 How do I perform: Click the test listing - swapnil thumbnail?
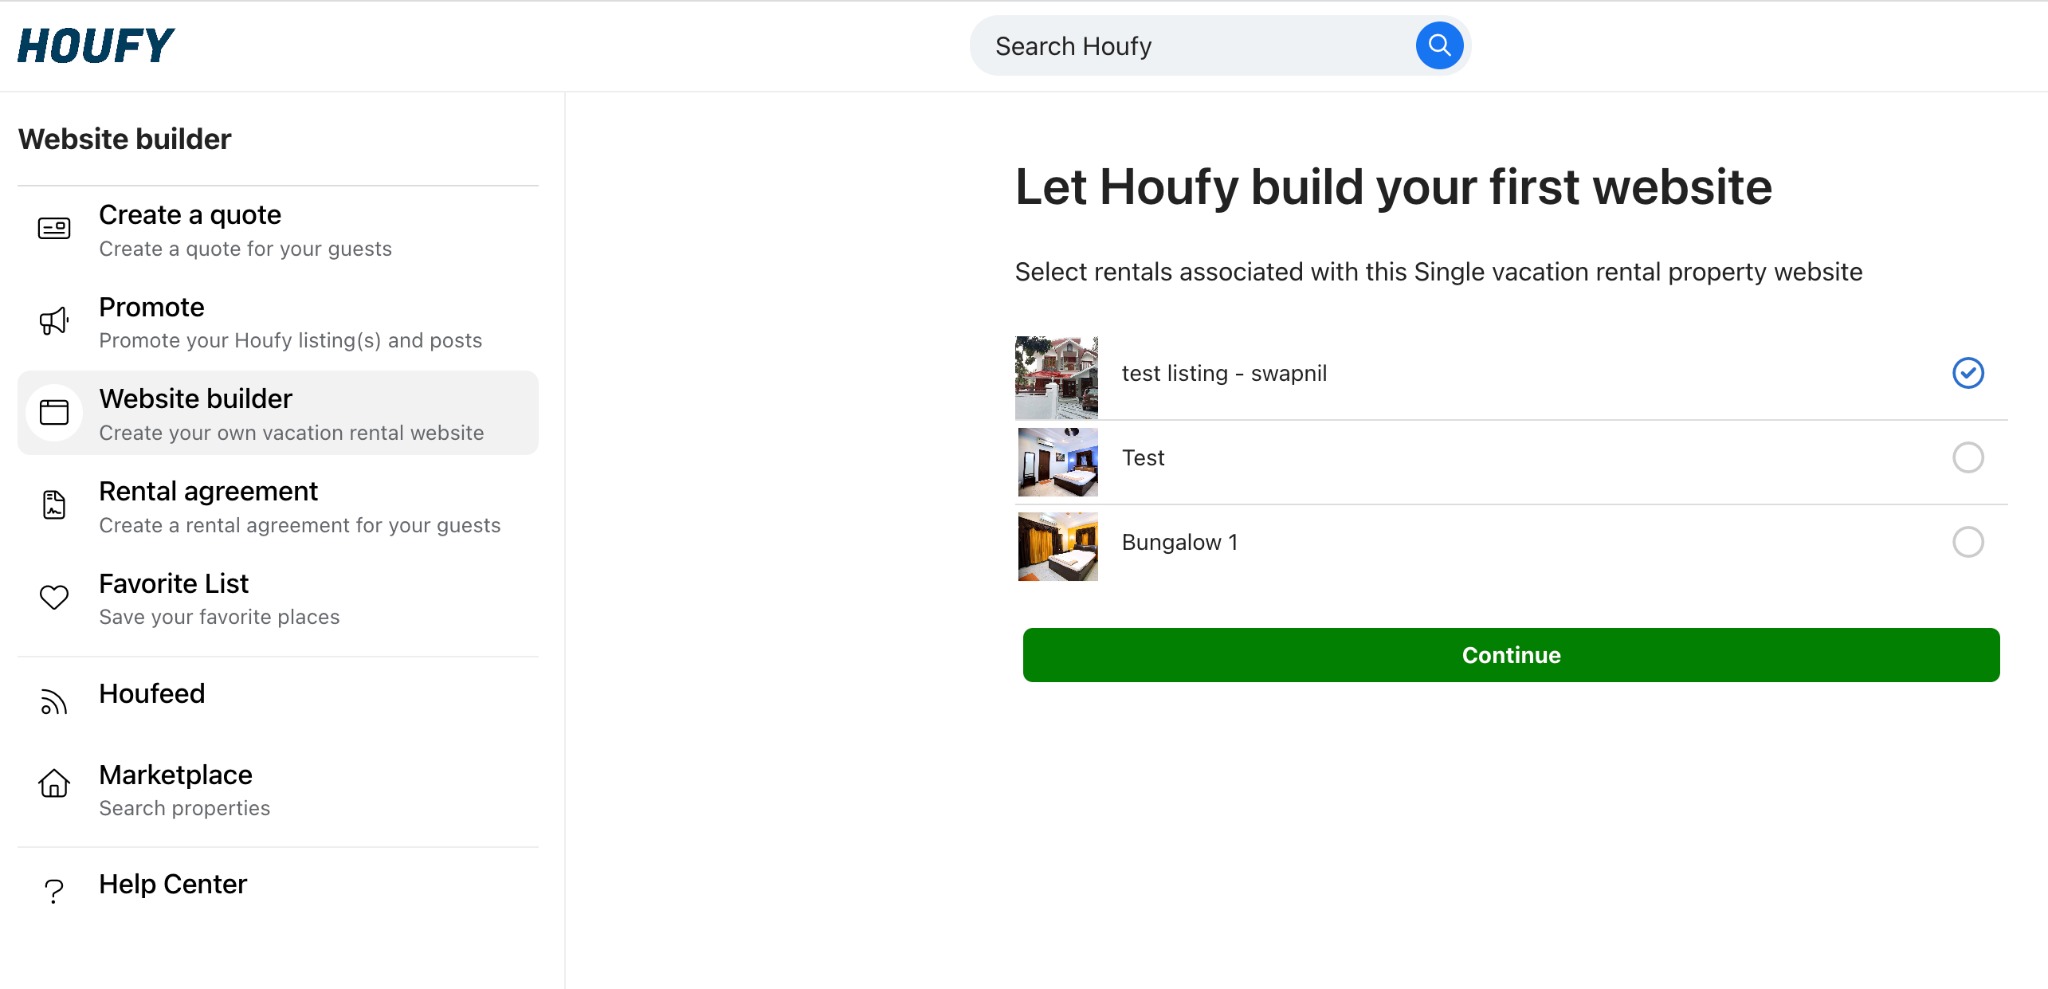pyautogui.click(x=1057, y=377)
